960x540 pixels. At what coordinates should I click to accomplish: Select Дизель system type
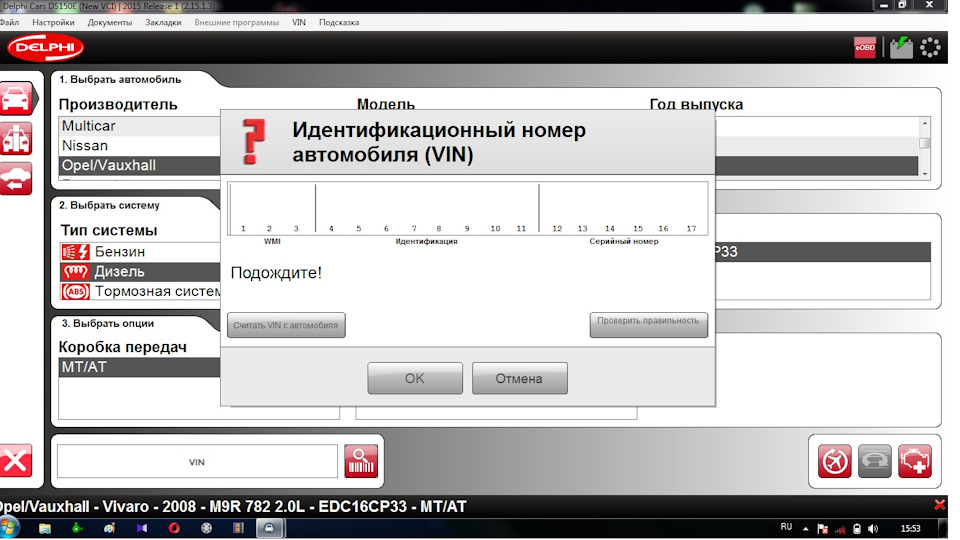click(140, 271)
